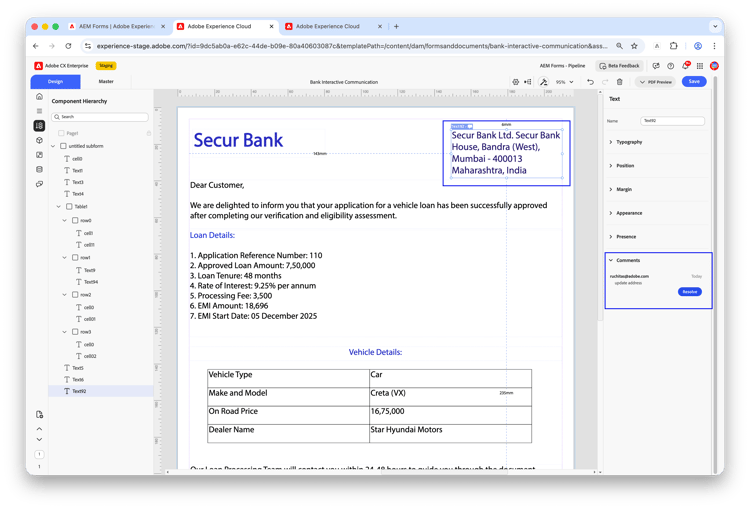The image size is (750, 509).
Task: Click the hammer tool toolbar icon
Action: [x=543, y=82]
